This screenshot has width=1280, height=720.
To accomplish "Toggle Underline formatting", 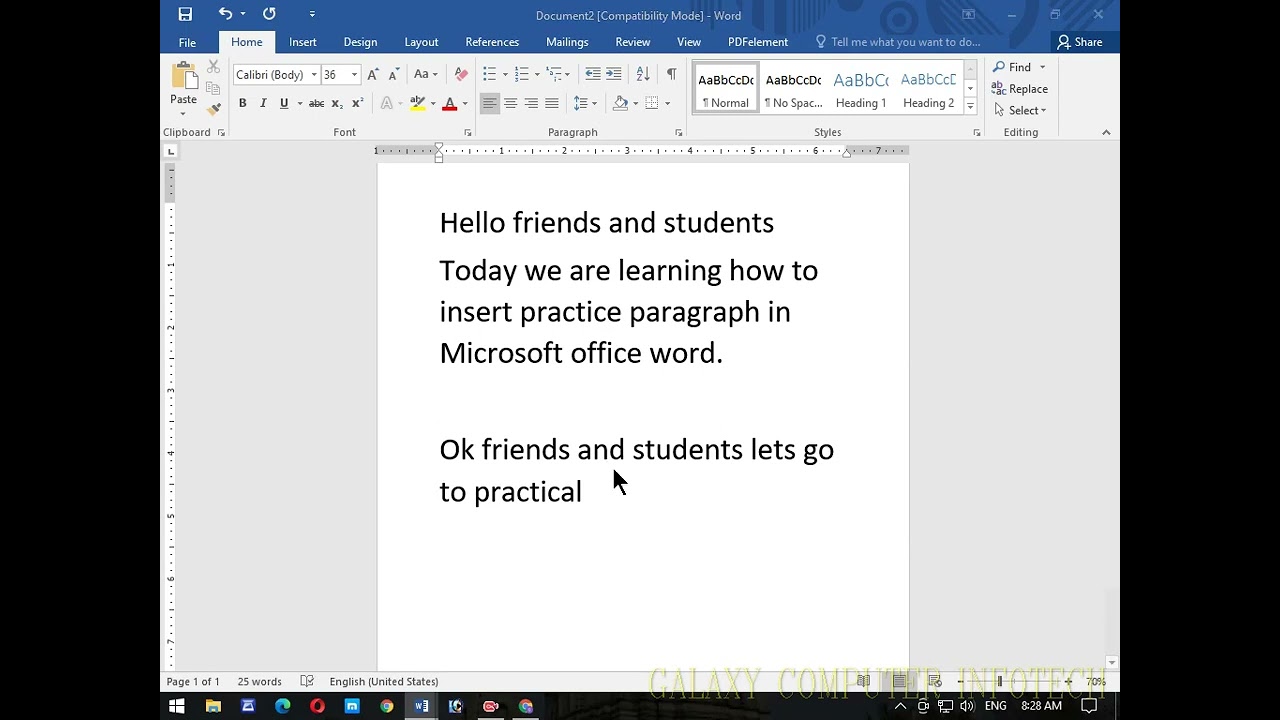I will click(284, 103).
